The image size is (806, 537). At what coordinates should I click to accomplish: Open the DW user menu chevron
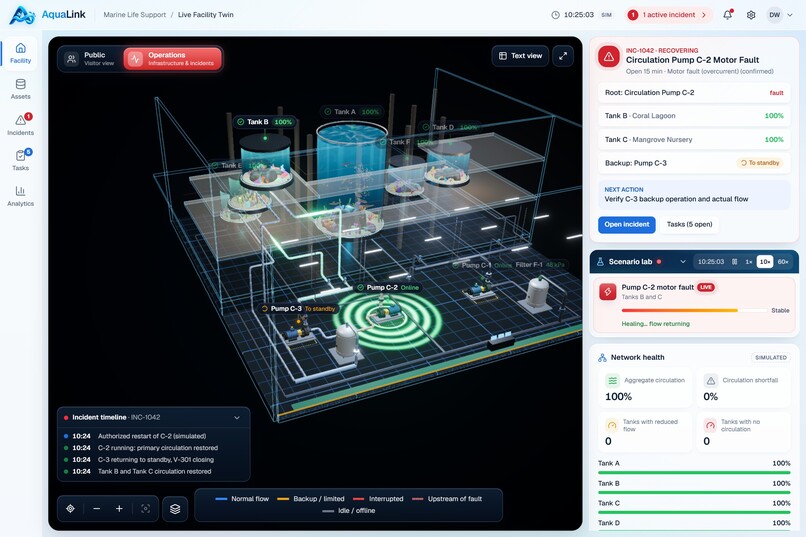pos(790,15)
